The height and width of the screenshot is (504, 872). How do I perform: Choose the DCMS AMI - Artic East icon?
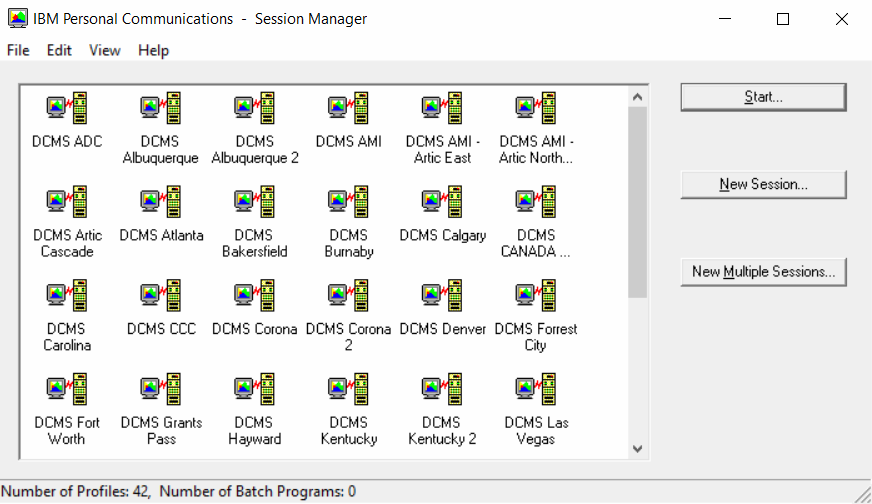(x=442, y=108)
